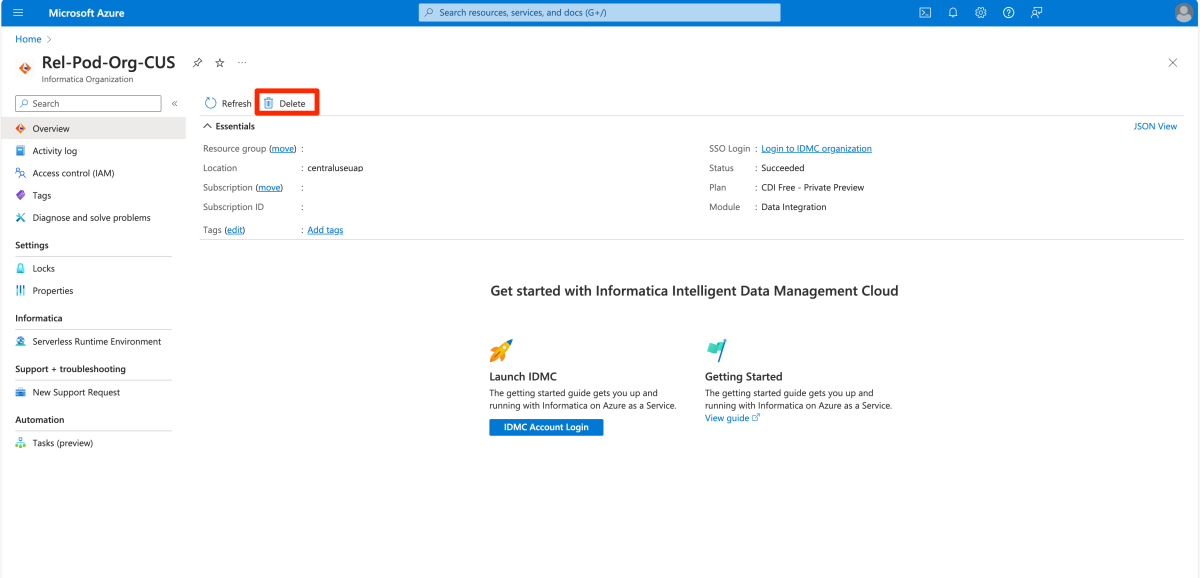Open the feedback icon in the top bar

(1036, 12)
